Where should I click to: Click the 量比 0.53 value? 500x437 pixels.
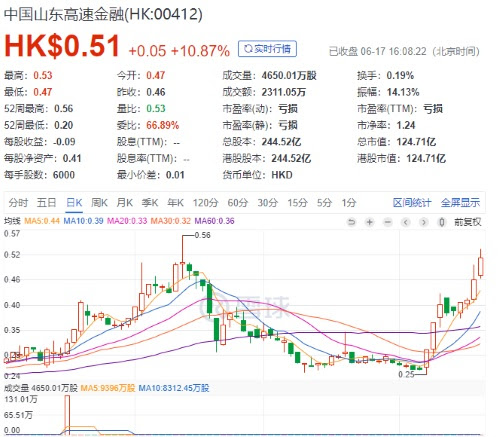[156, 109]
